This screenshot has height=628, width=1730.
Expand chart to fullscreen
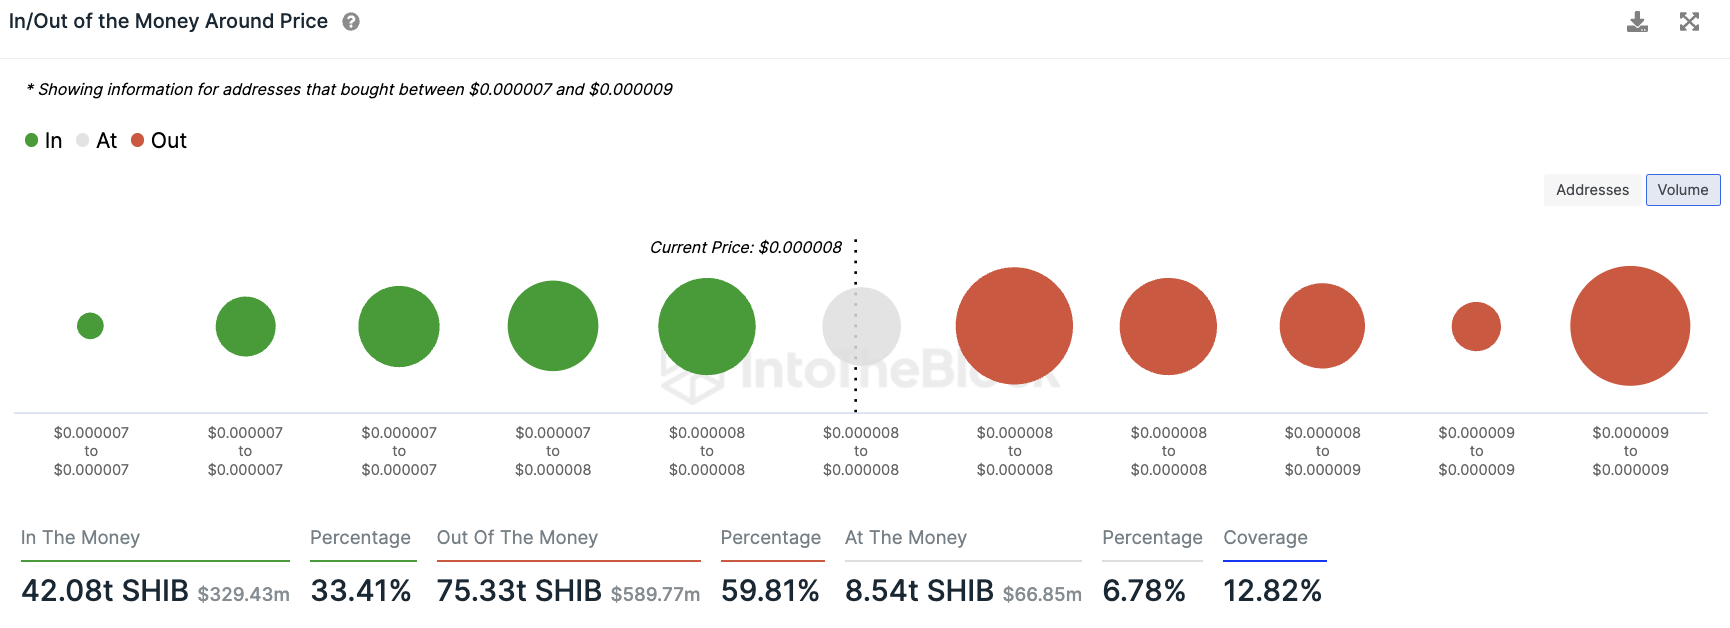pos(1689,22)
